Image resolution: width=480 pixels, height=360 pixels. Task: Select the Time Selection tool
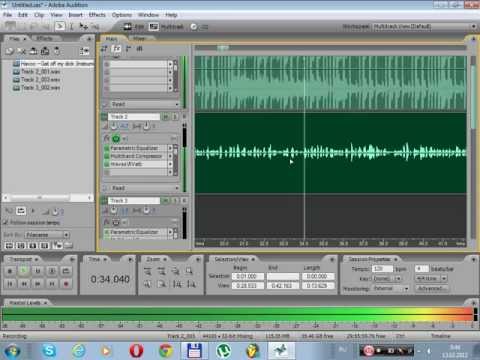[71, 26]
